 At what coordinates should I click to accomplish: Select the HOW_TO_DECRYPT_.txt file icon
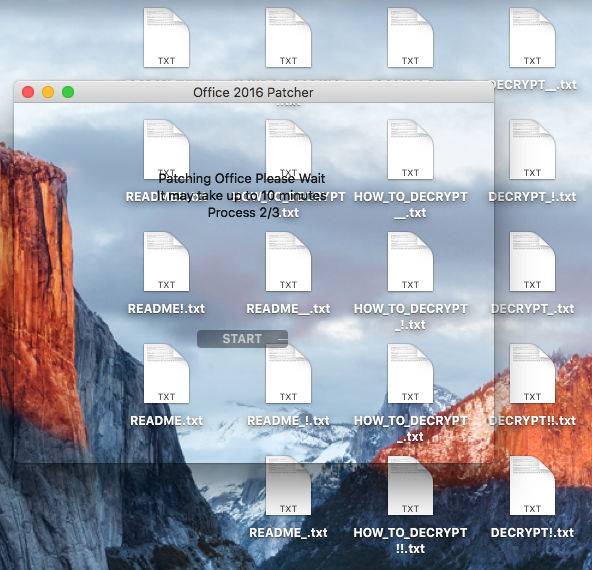[x=410, y=374]
